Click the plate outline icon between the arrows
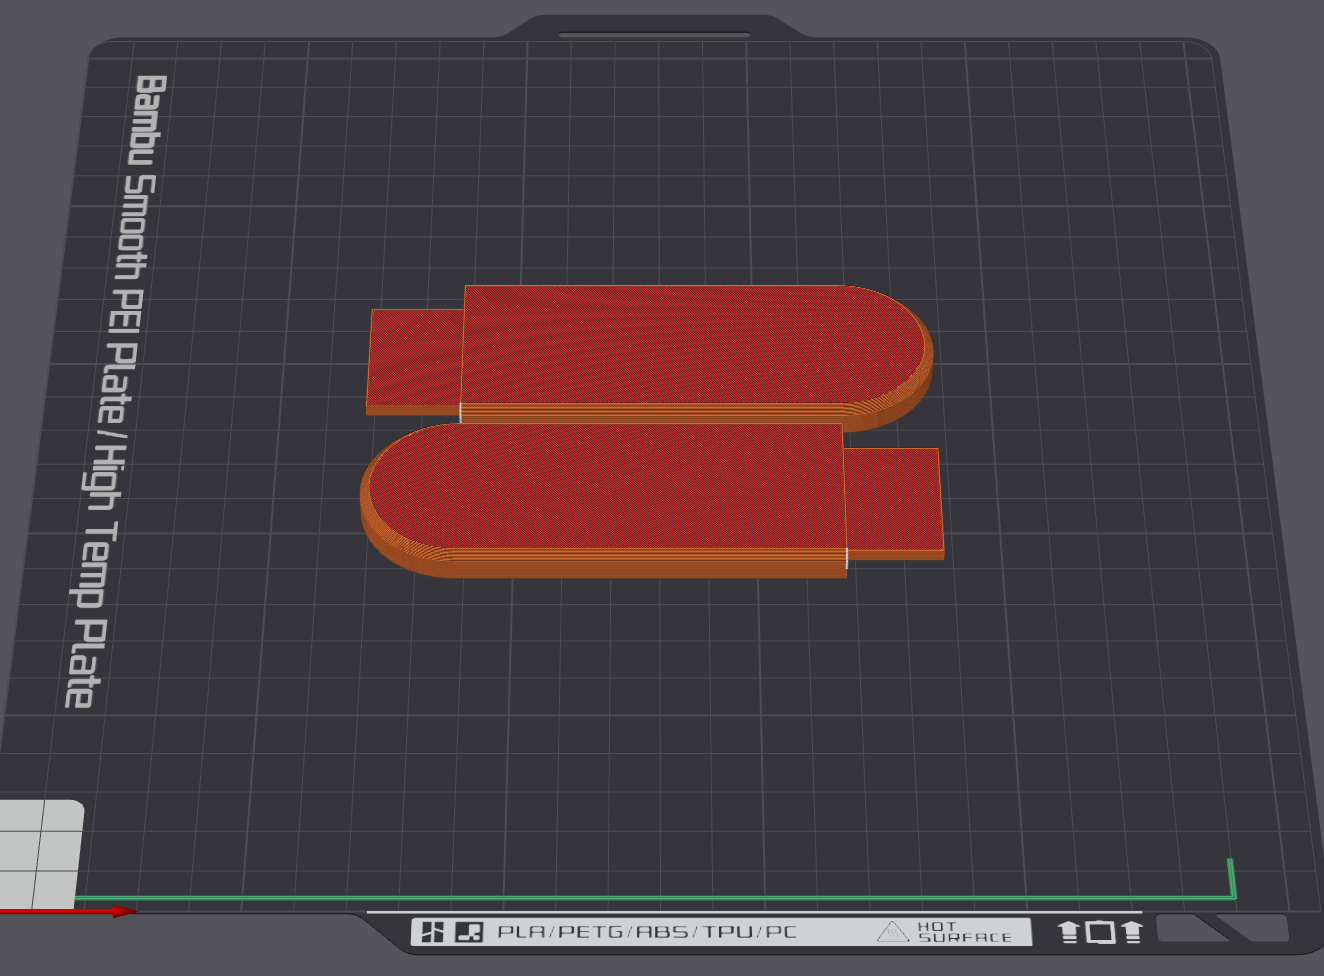This screenshot has height=976, width=1324. click(1100, 932)
